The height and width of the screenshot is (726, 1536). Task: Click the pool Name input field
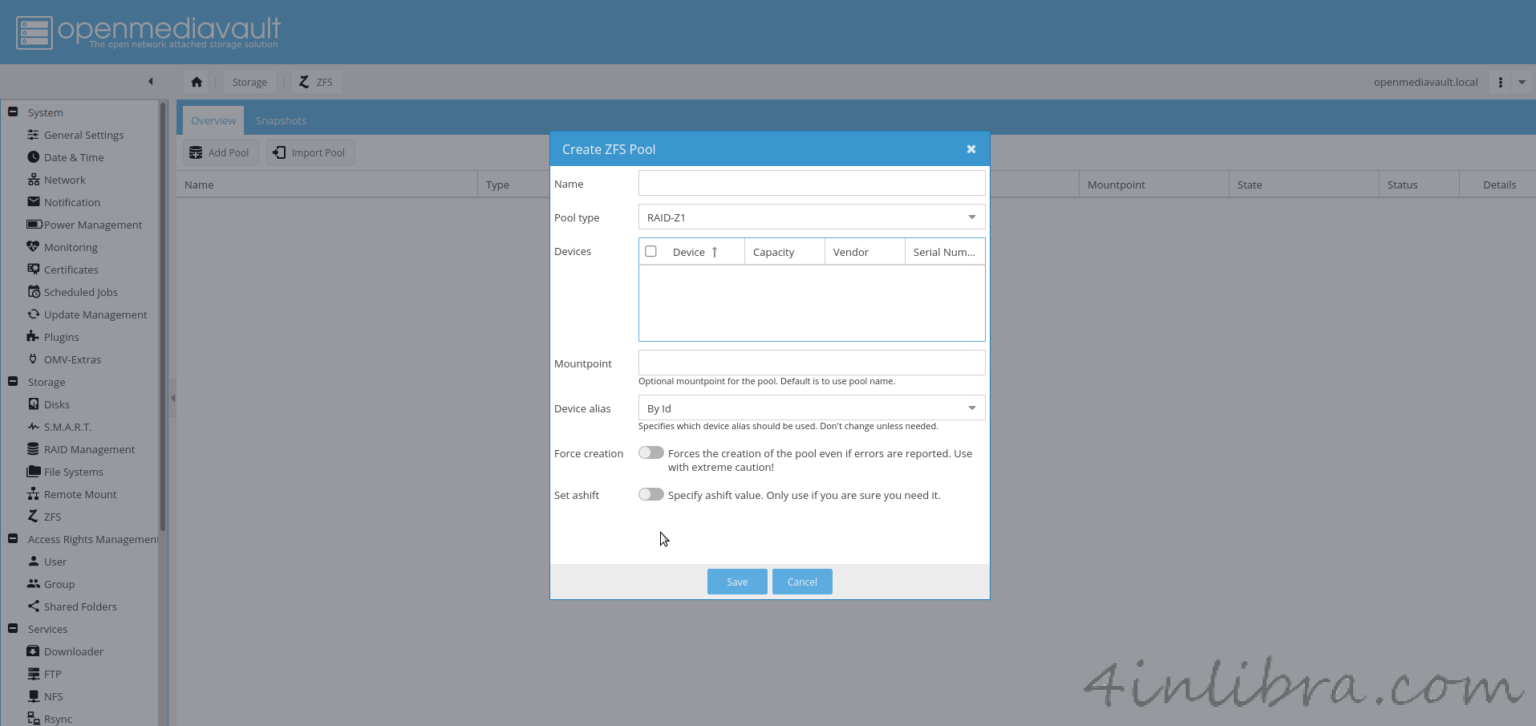coord(811,183)
